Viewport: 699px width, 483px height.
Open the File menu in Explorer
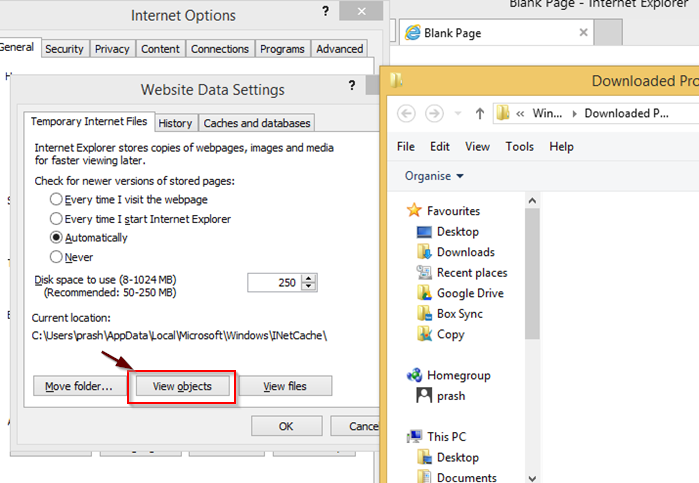(x=406, y=146)
